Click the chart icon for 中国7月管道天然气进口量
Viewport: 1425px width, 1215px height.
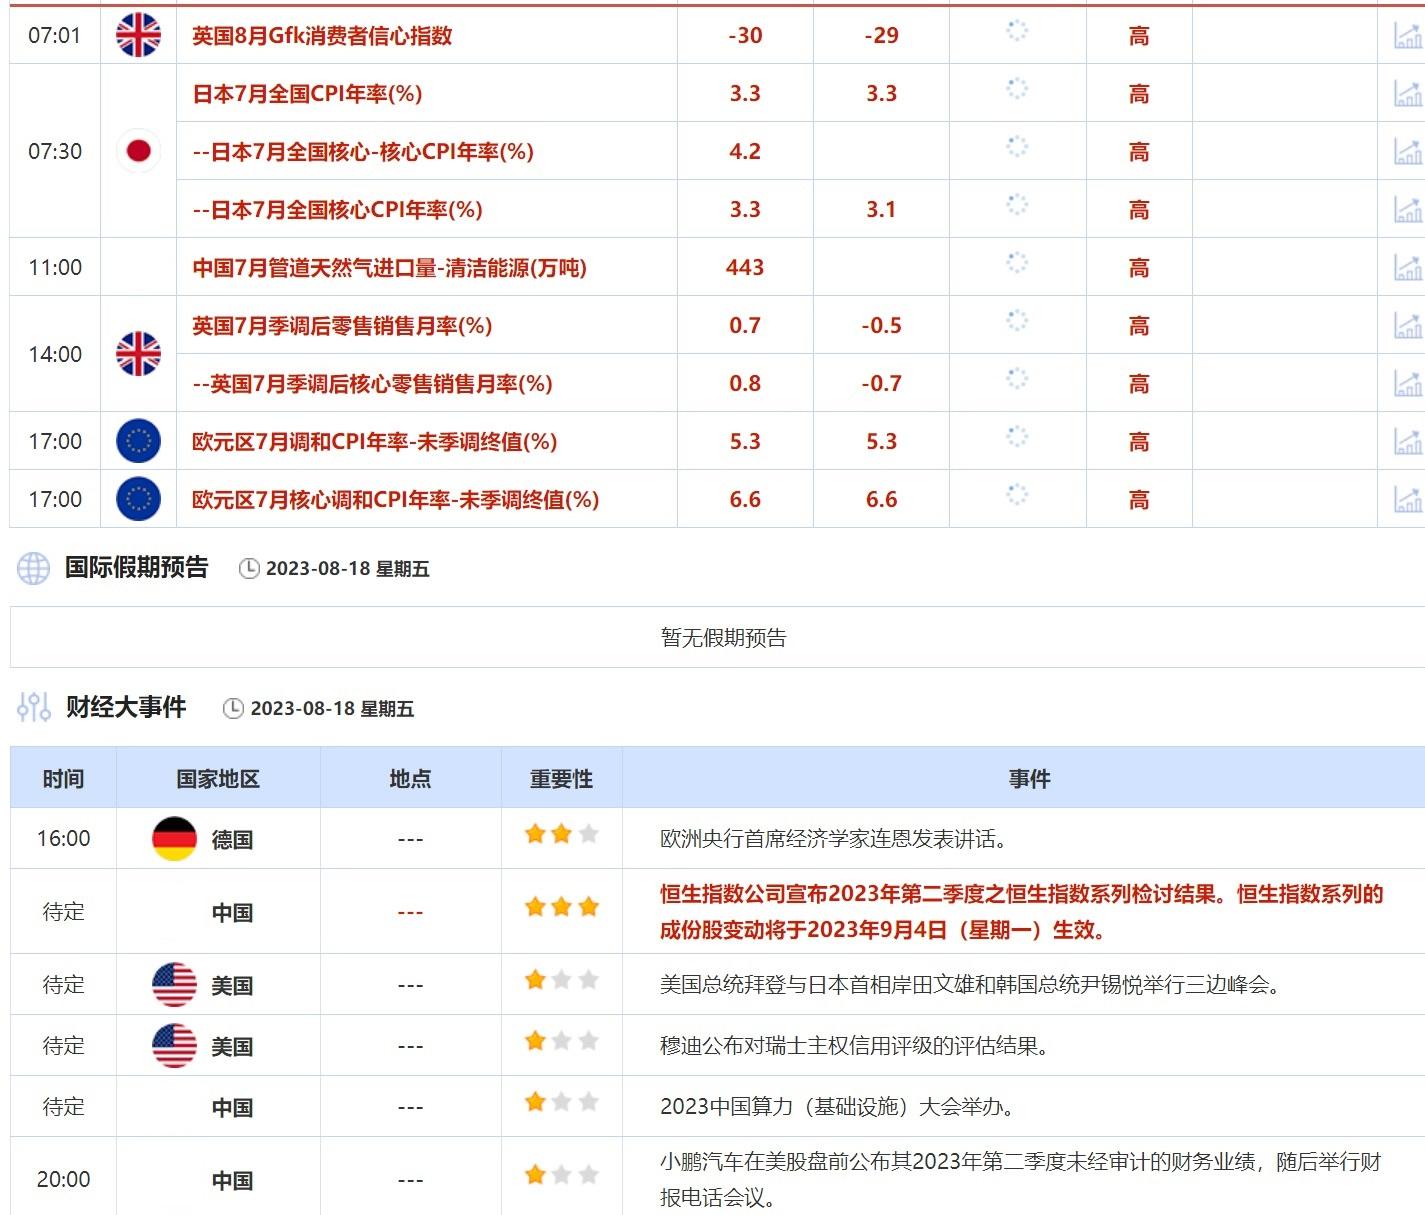tap(1410, 267)
